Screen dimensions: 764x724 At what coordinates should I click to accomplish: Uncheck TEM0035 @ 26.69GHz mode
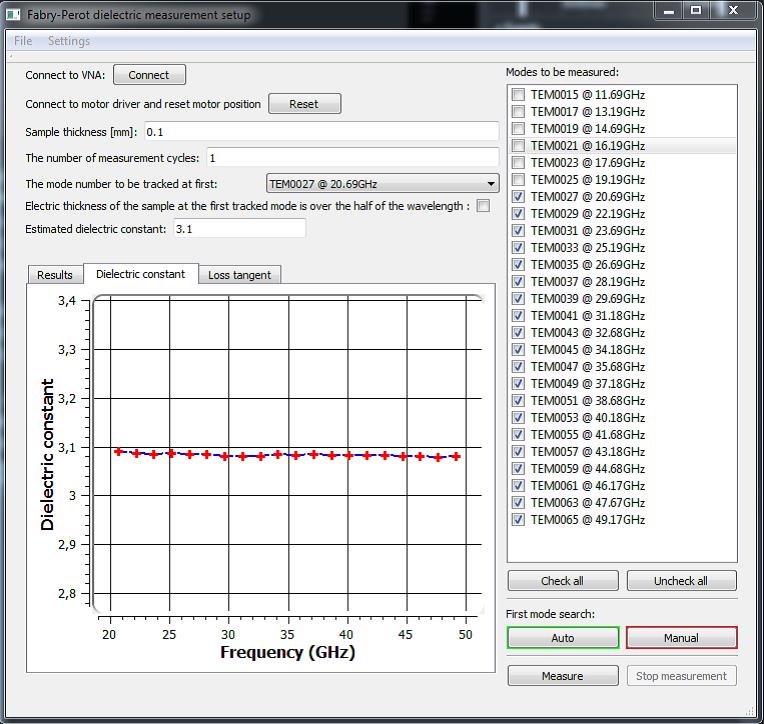[518, 265]
